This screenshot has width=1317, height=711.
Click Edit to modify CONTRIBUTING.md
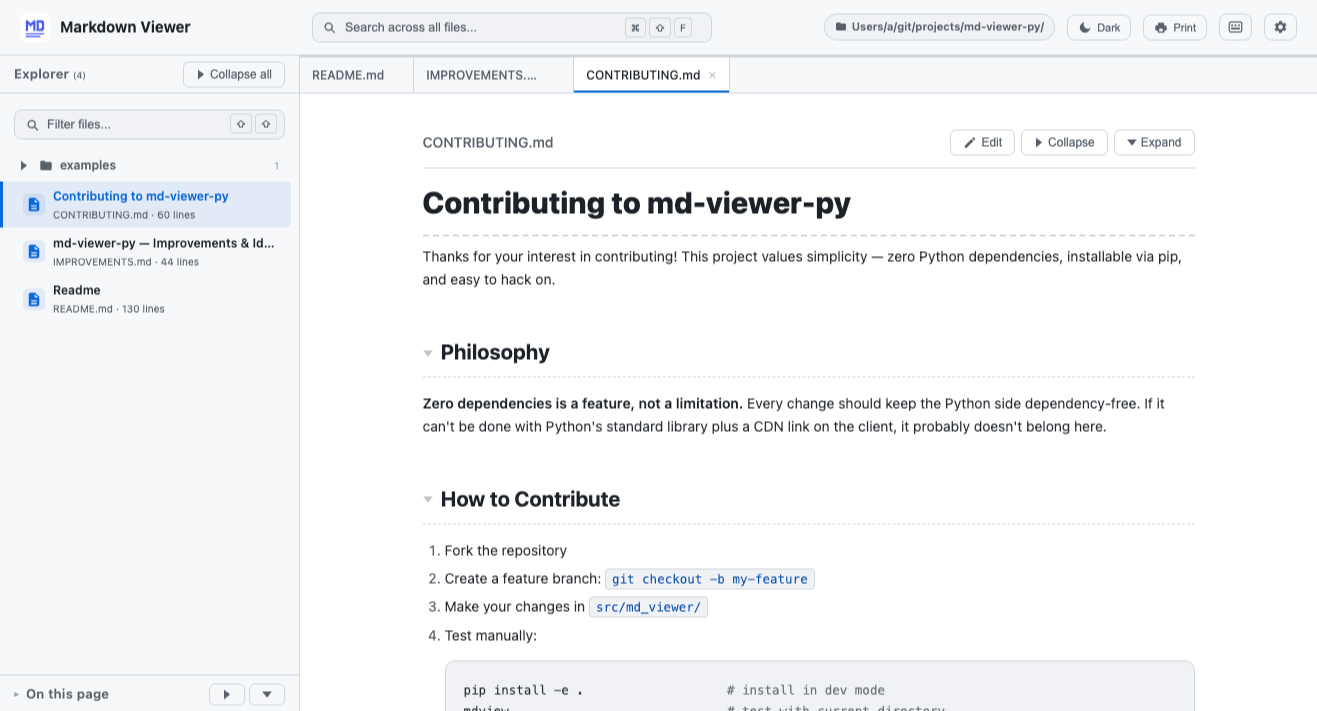coord(982,142)
